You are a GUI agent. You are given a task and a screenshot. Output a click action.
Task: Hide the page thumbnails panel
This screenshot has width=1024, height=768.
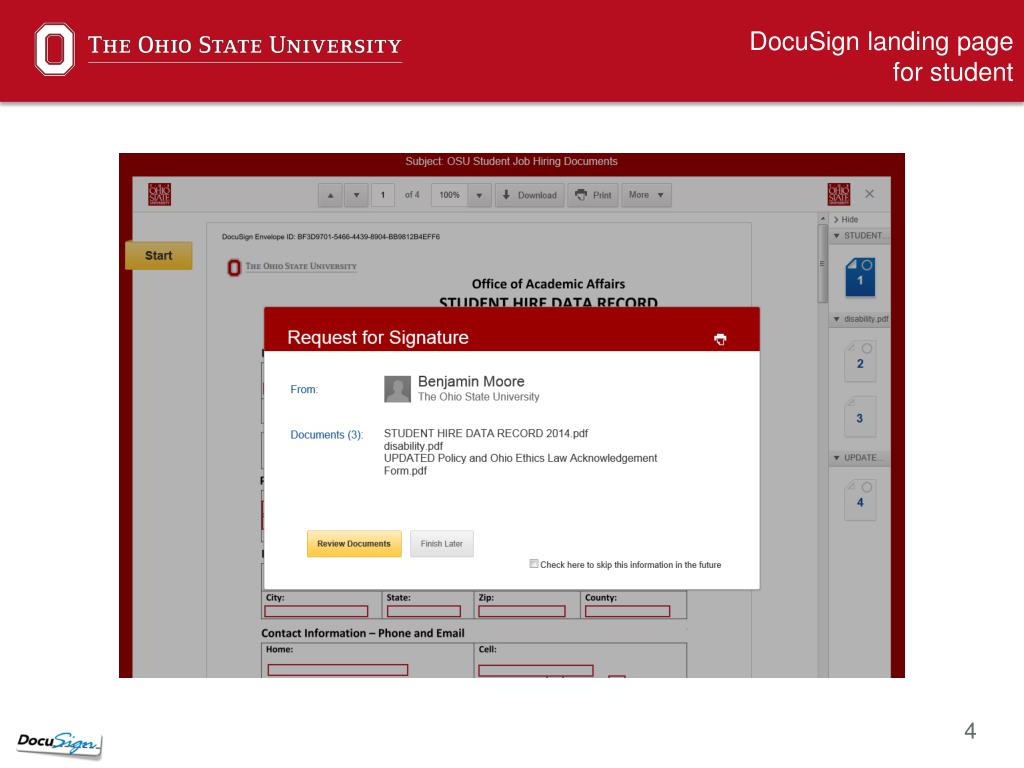tap(846, 219)
